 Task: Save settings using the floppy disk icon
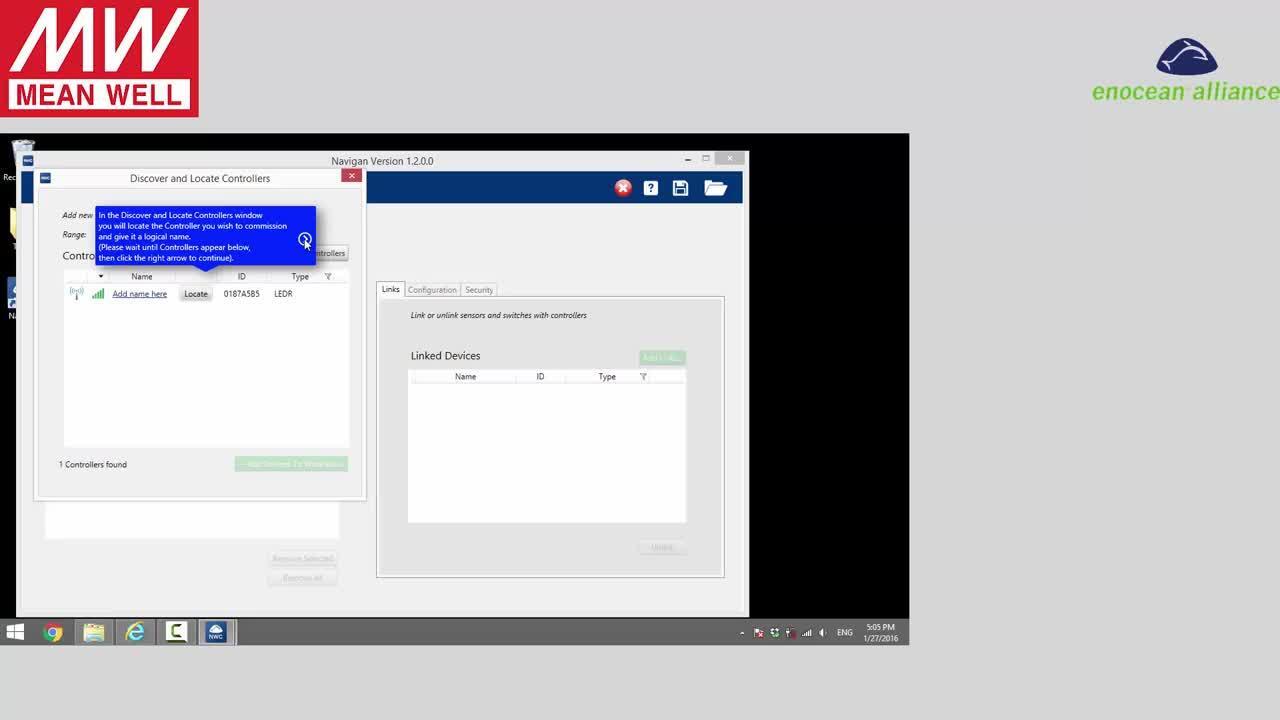click(x=680, y=187)
